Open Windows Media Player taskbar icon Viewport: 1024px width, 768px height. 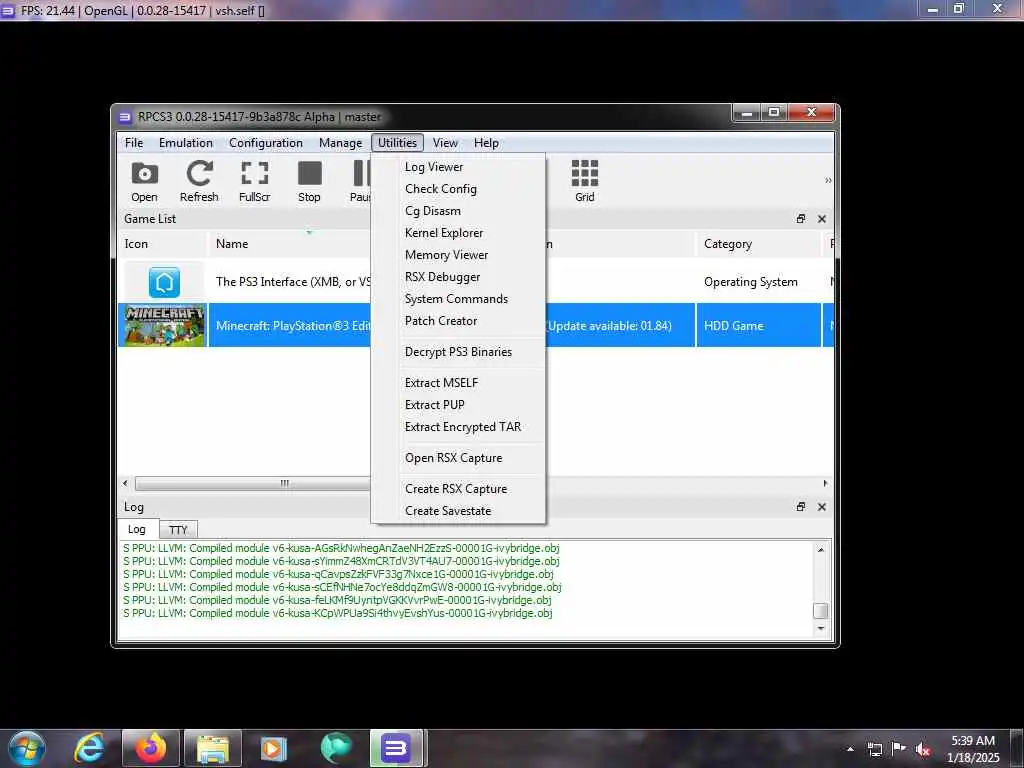click(x=274, y=748)
